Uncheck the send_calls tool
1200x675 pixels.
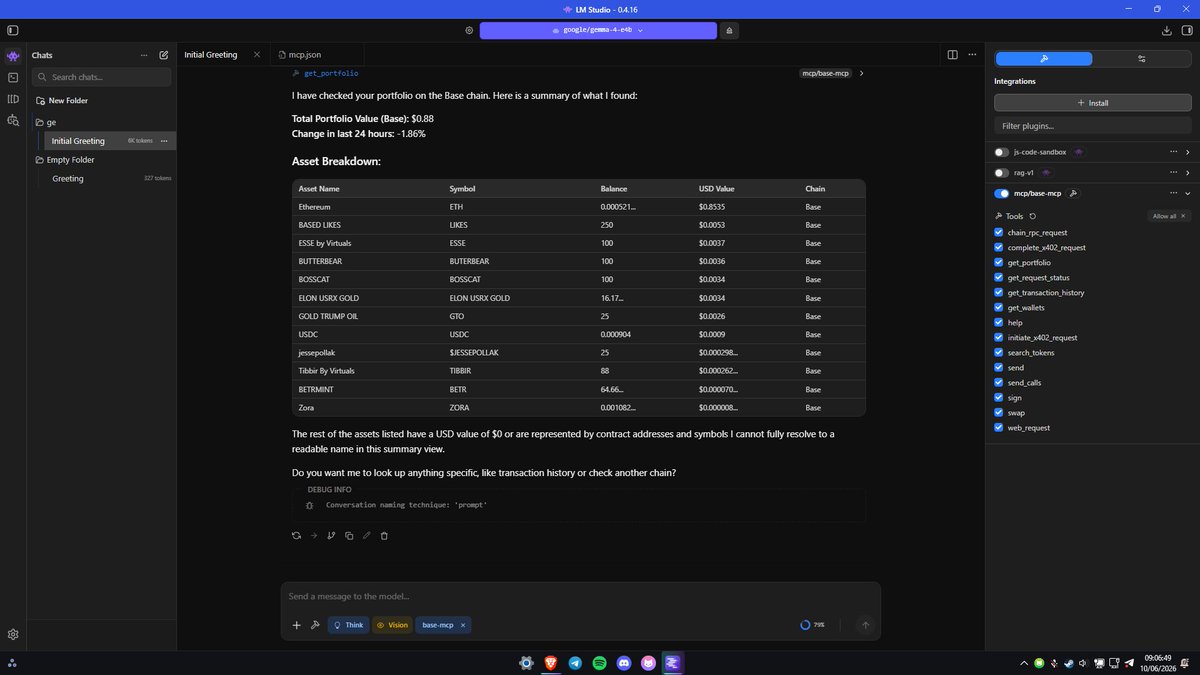pos(999,383)
